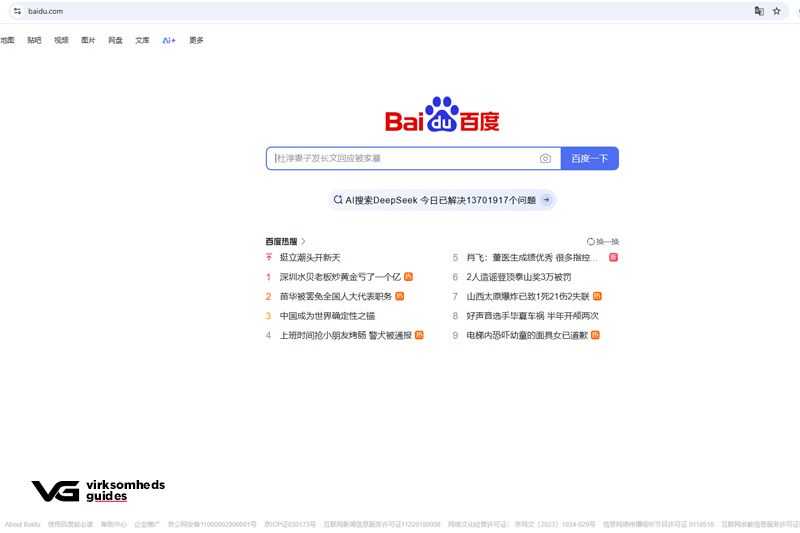Open the About Baidu footer link
The width and height of the screenshot is (800, 533).
pos(22,524)
